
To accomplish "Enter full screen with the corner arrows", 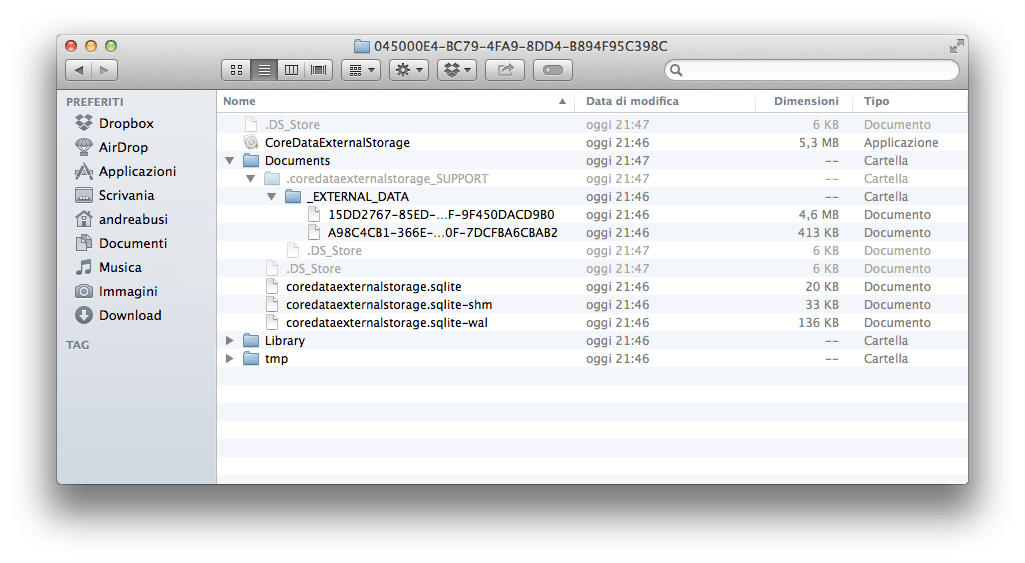I will pyautogui.click(x=956, y=46).
